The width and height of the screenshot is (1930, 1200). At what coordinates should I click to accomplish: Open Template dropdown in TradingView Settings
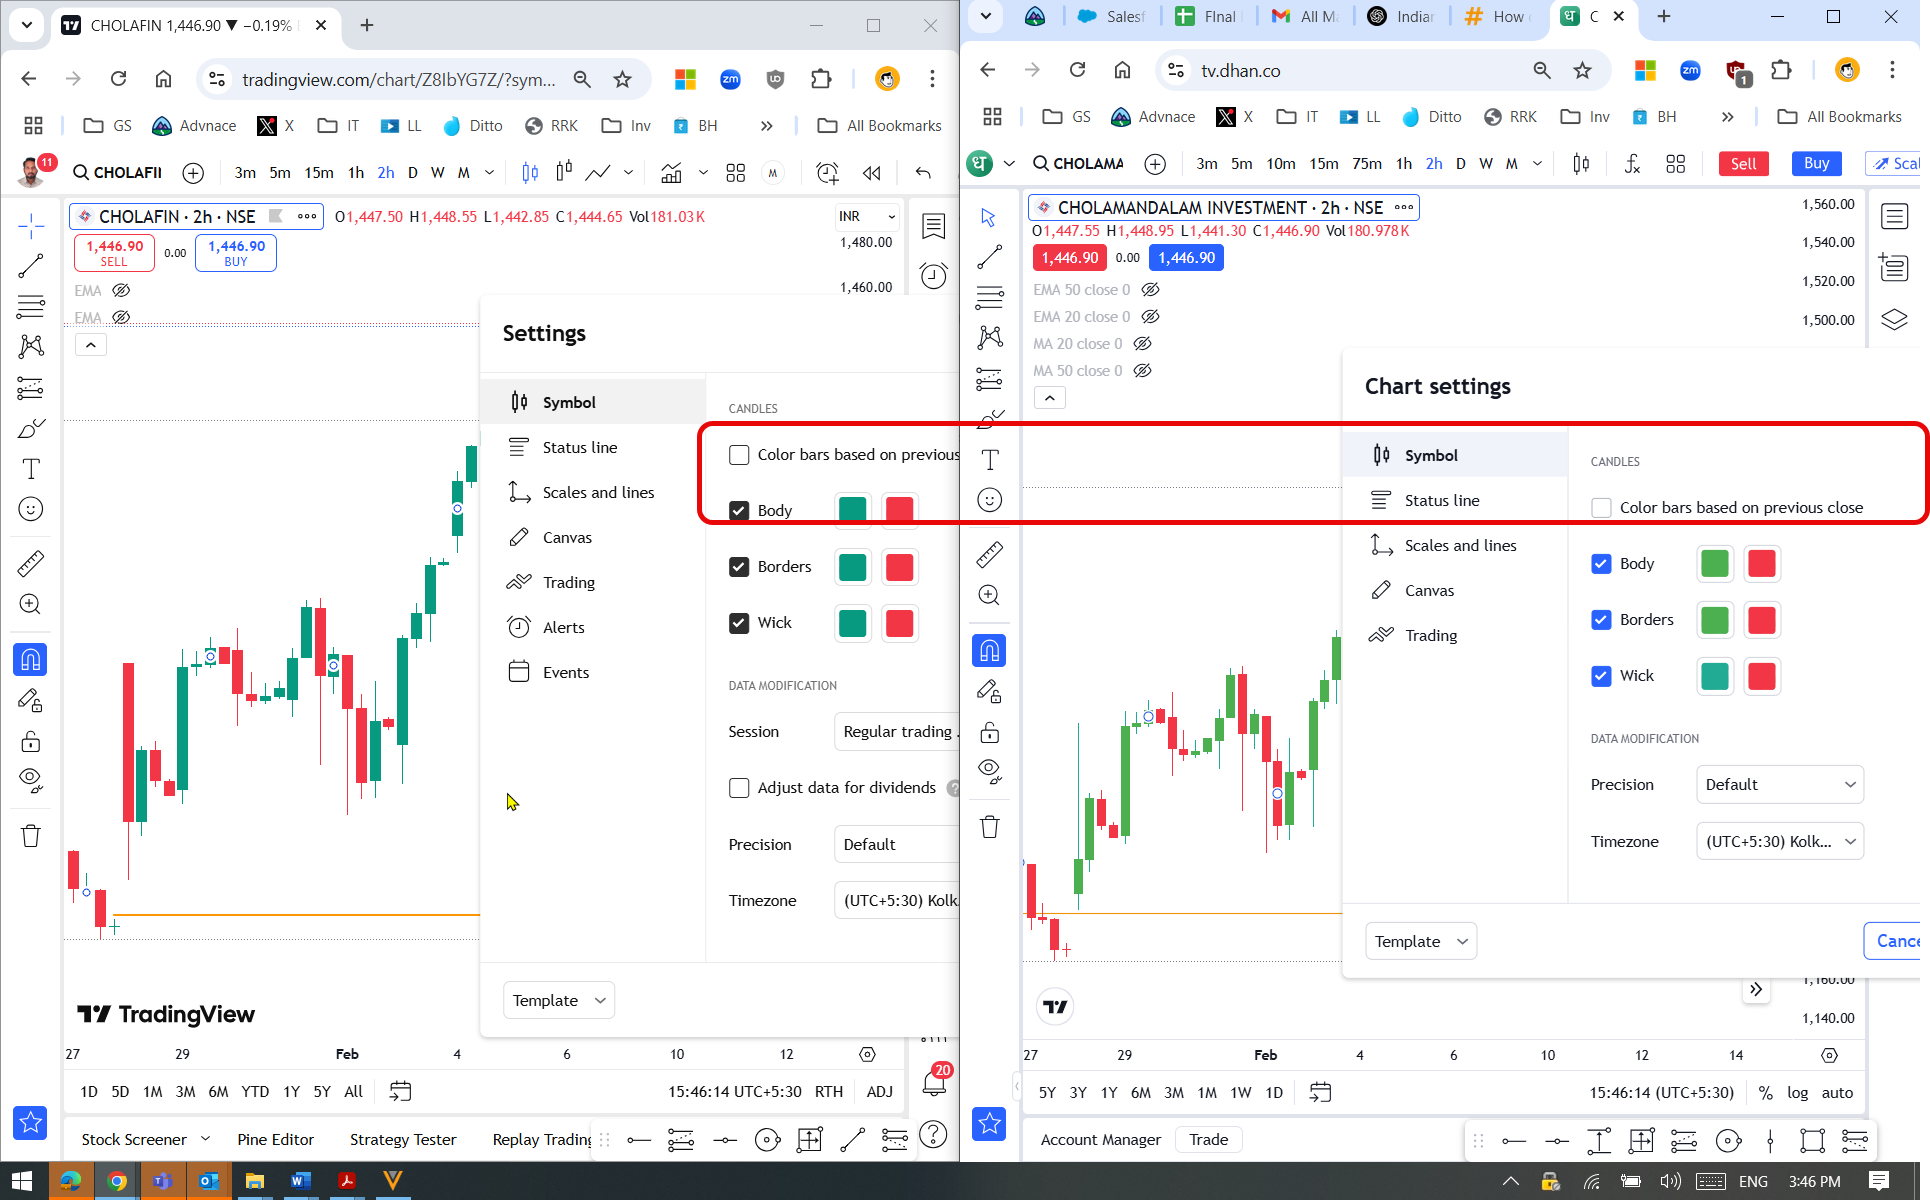tap(559, 1000)
